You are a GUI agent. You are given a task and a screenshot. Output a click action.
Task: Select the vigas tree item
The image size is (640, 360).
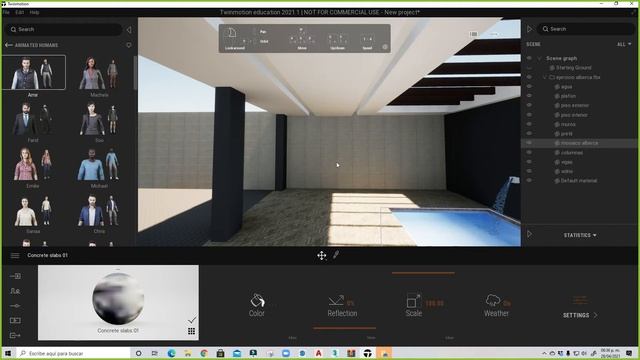[x=567, y=162]
